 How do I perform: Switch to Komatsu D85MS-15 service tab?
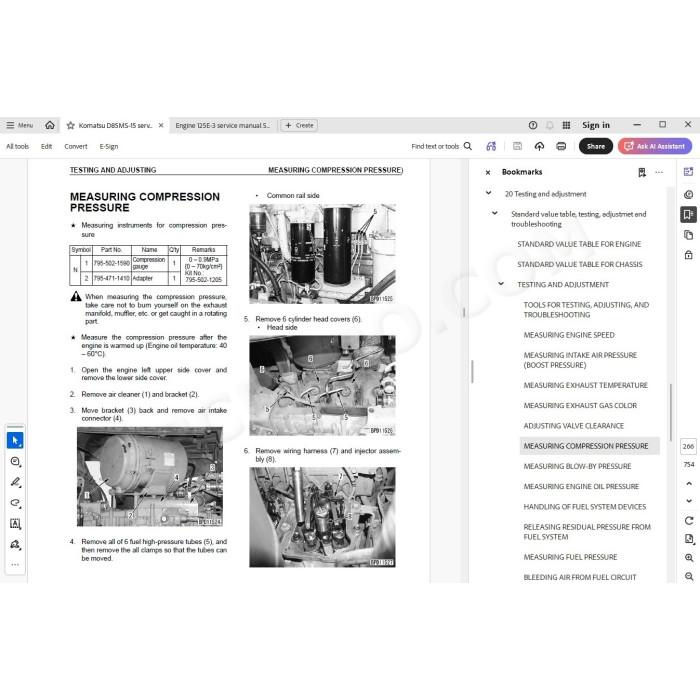[x=115, y=125]
